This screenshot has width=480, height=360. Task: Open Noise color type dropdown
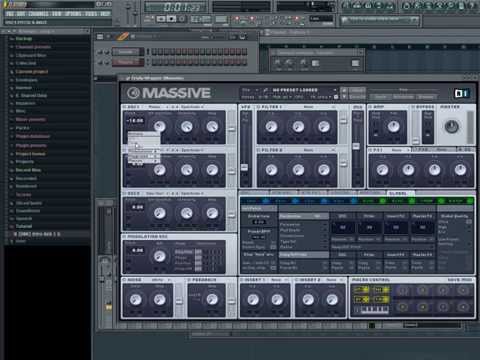pos(161,280)
